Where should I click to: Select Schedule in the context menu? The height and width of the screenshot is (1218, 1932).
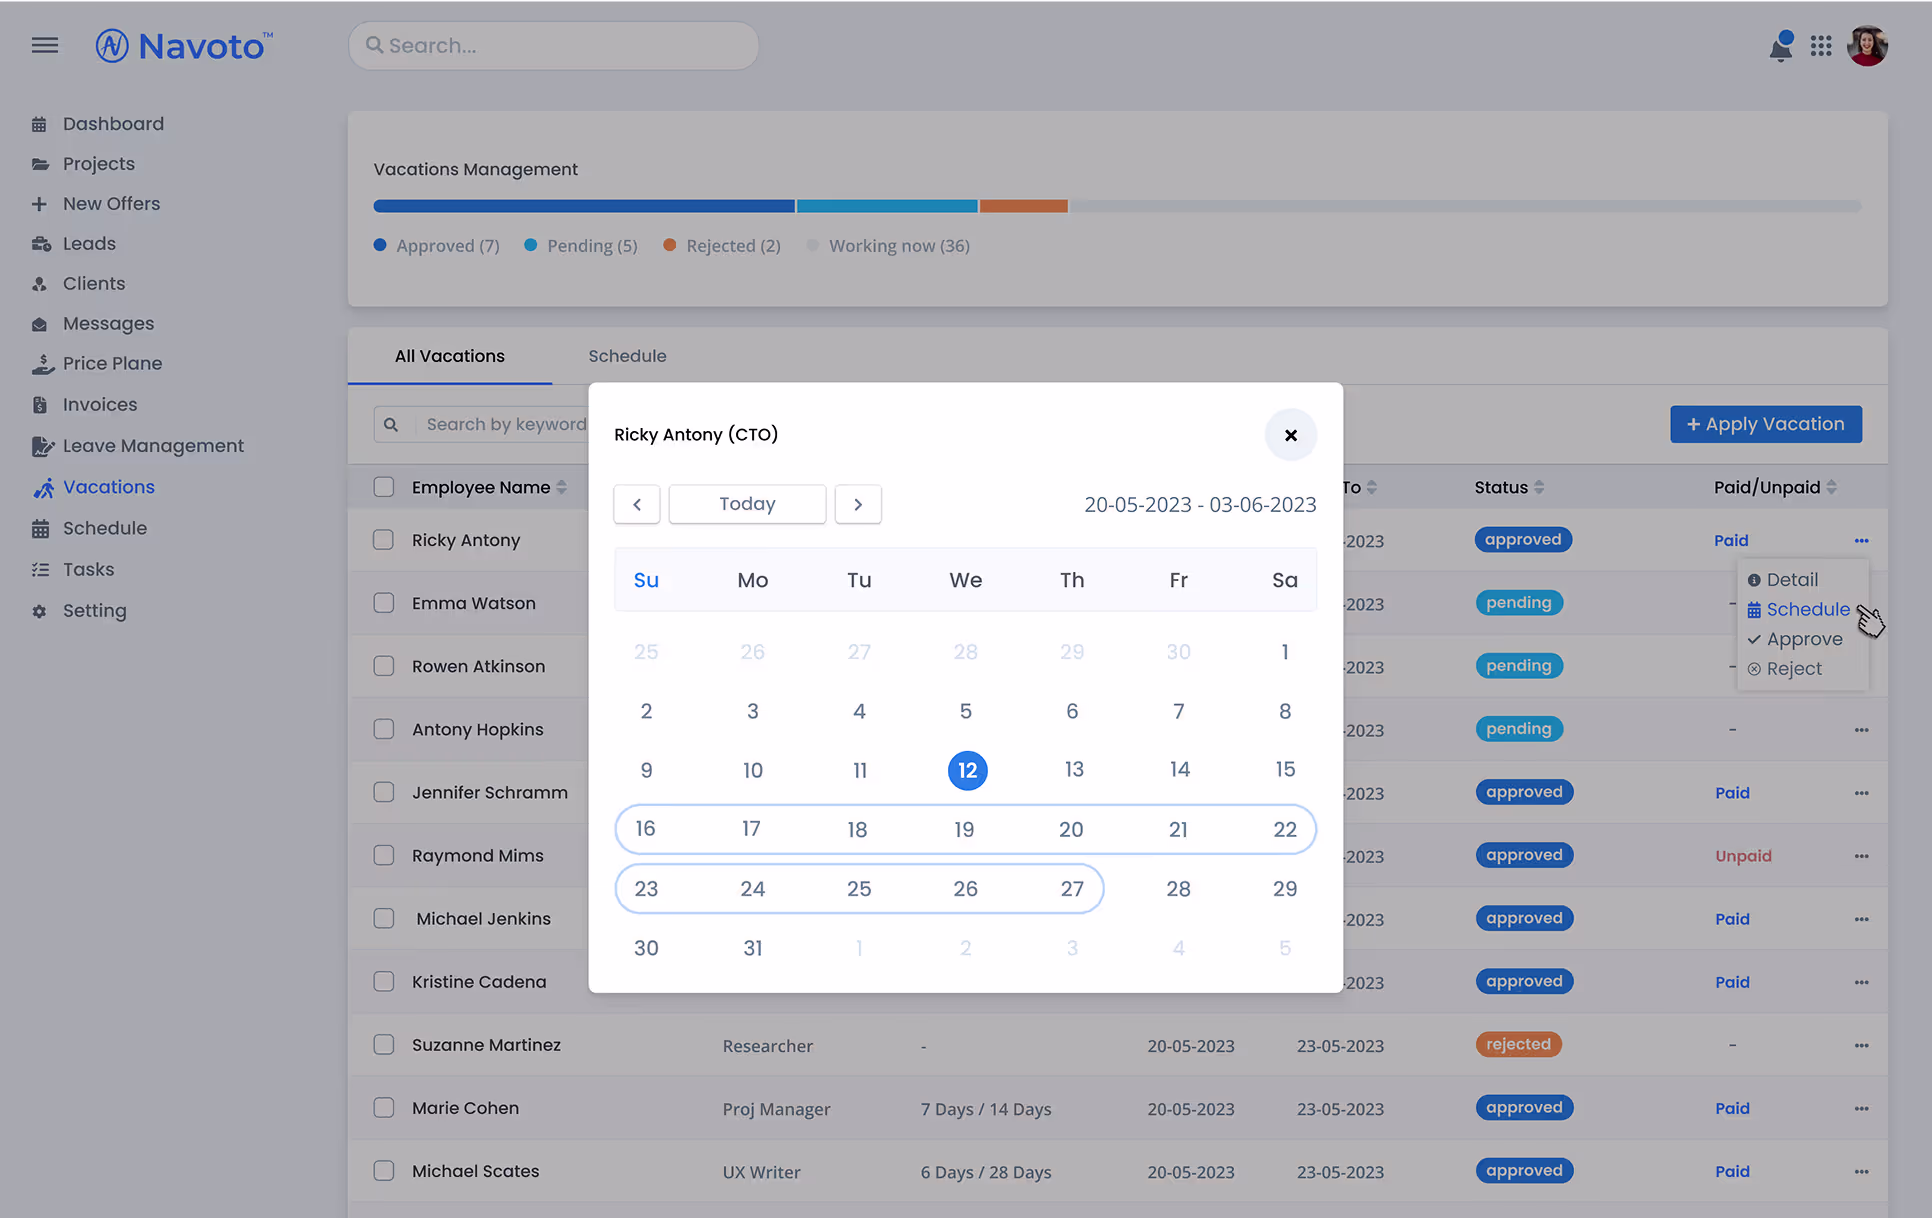pos(1799,610)
